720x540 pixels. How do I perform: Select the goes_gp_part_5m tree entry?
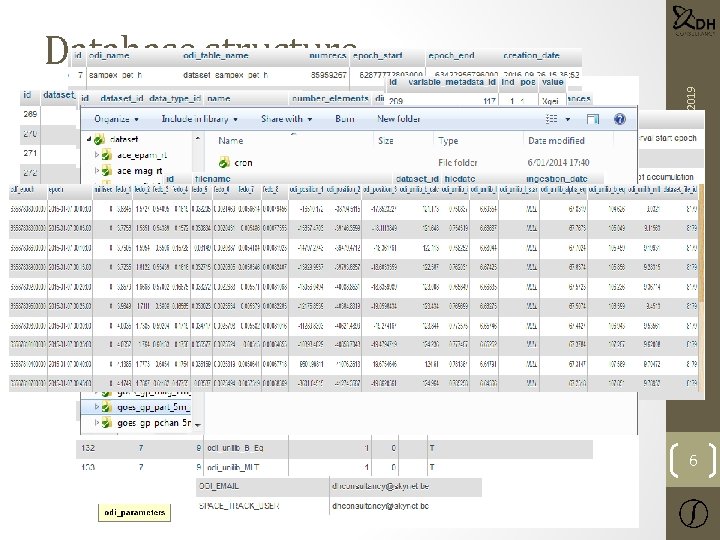153,407
